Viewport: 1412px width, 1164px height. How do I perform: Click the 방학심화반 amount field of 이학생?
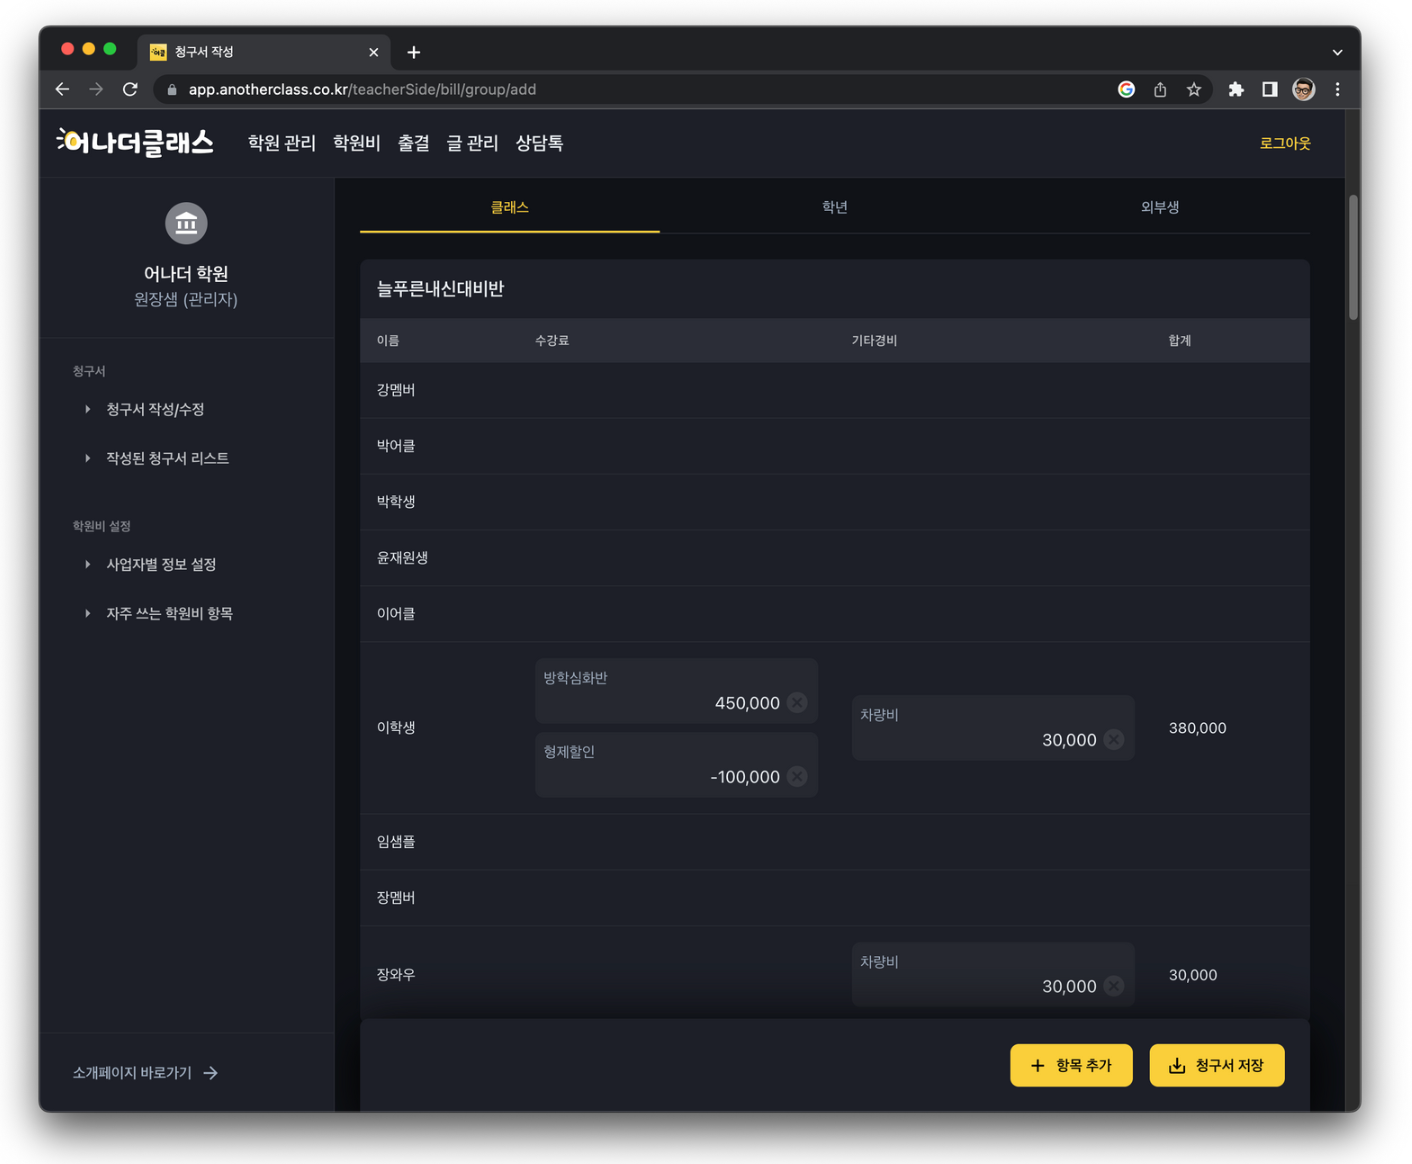click(x=677, y=691)
